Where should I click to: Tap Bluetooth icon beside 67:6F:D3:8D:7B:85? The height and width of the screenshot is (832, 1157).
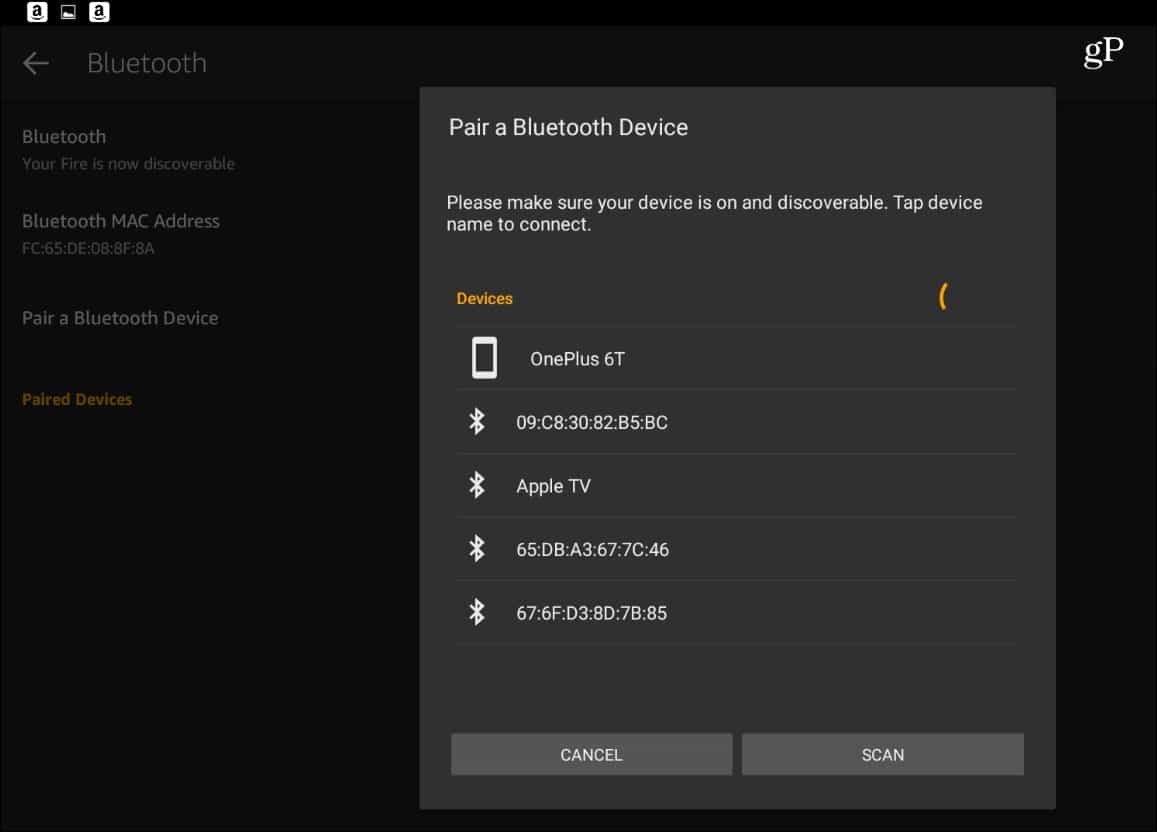(477, 612)
